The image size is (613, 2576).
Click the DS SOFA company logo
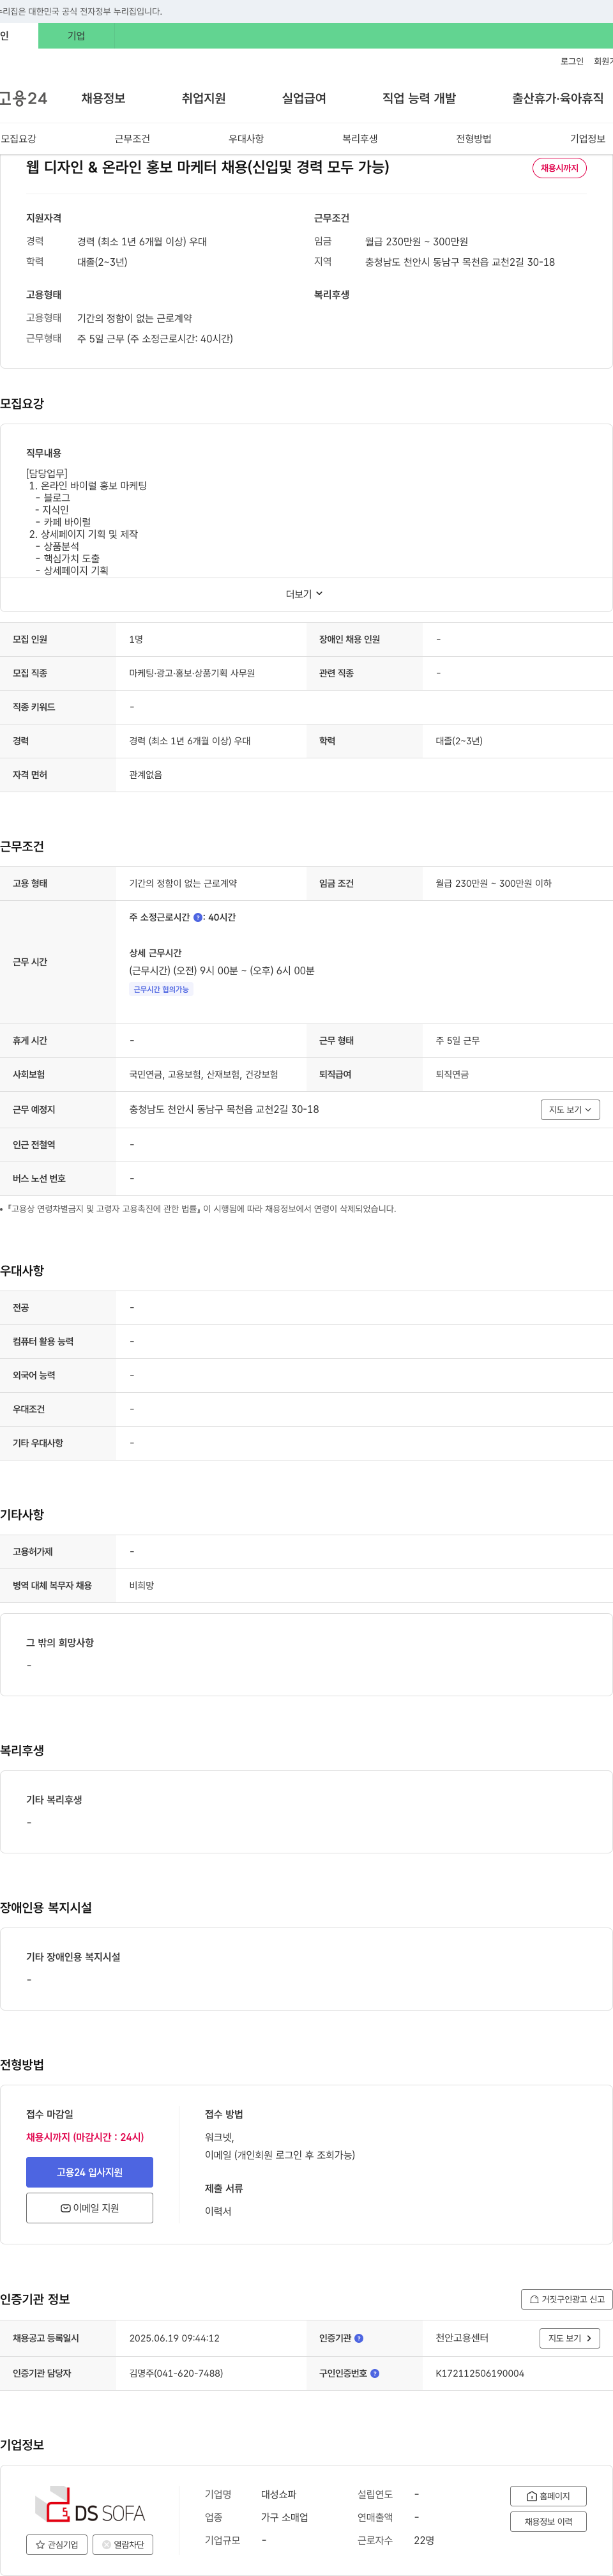pyautogui.click(x=90, y=2505)
